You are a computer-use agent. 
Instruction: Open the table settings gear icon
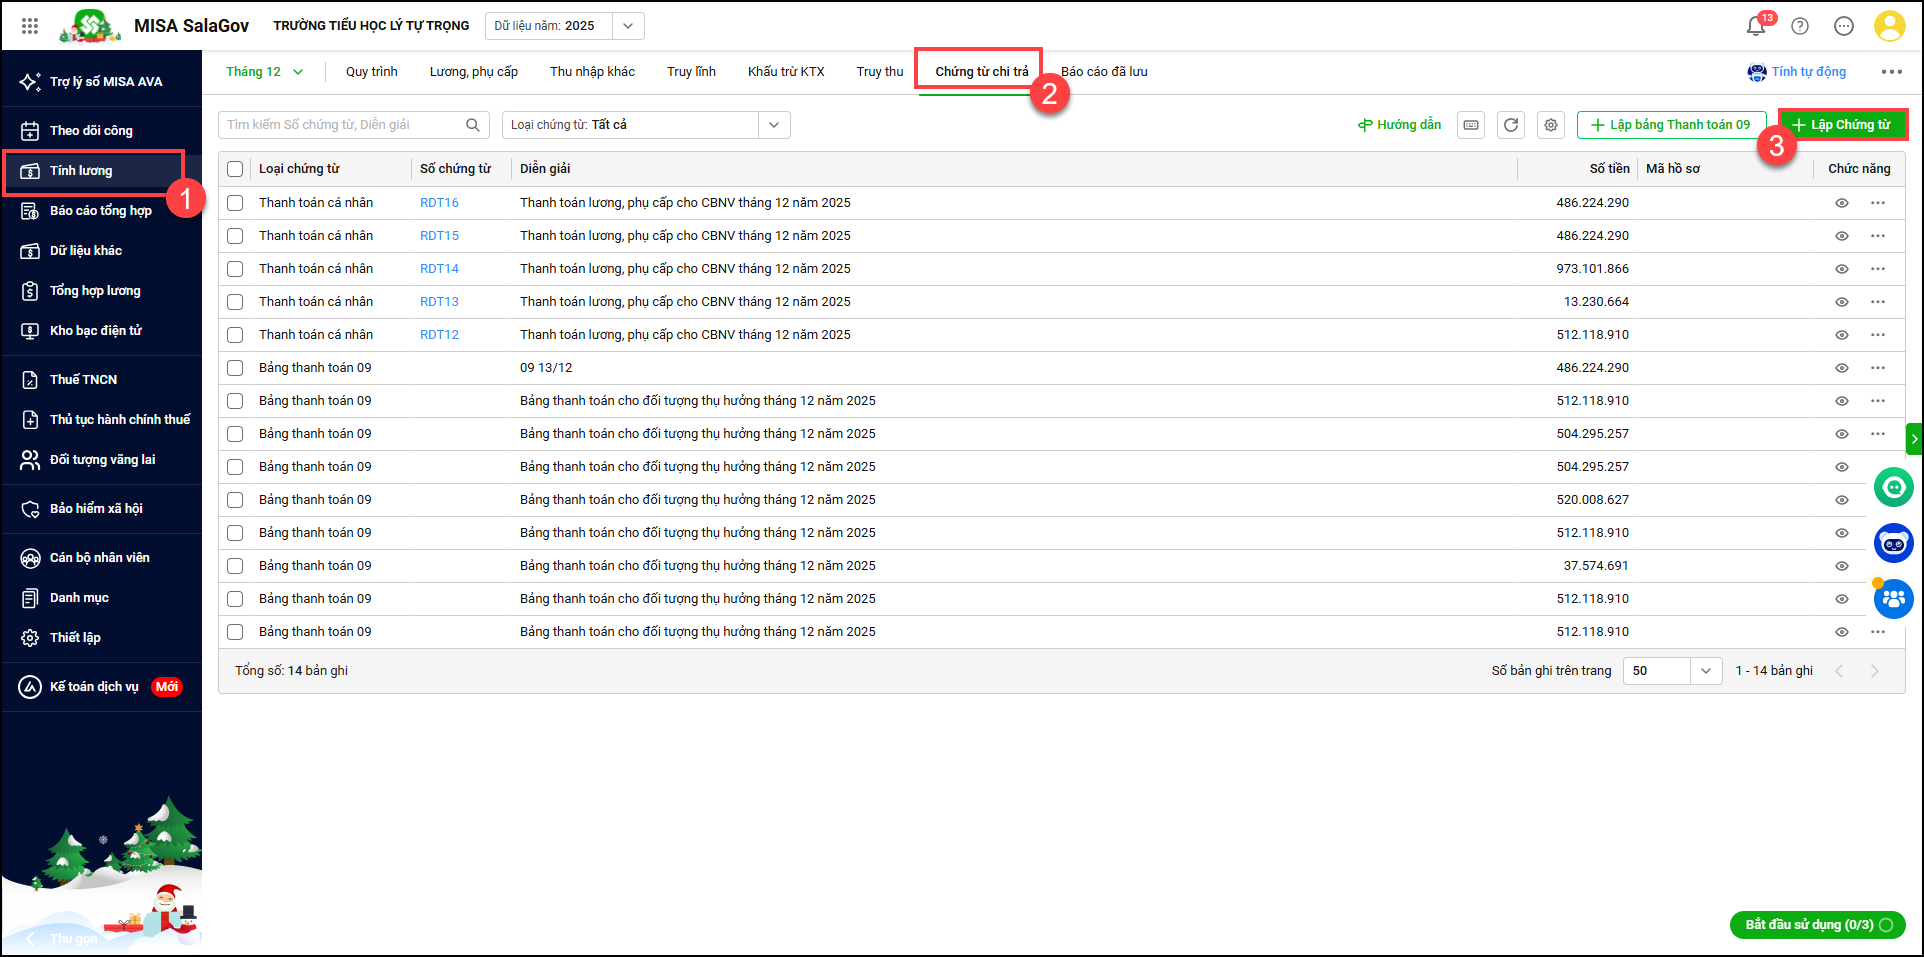1551,125
